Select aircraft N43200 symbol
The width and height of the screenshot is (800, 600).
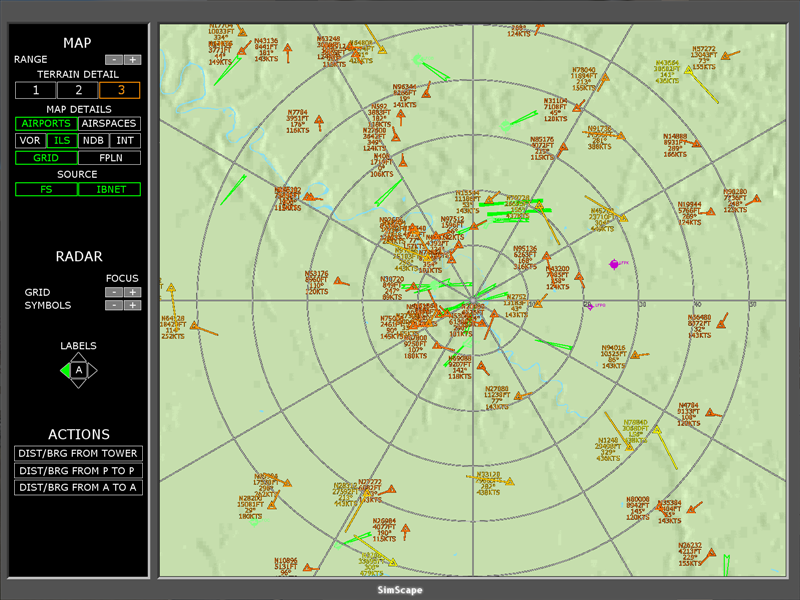click(579, 277)
